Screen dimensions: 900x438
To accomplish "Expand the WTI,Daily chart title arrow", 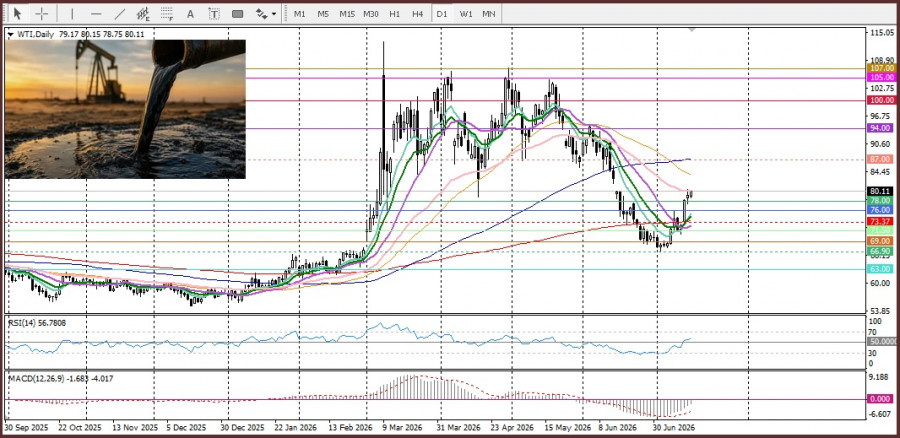I will coord(10,34).
